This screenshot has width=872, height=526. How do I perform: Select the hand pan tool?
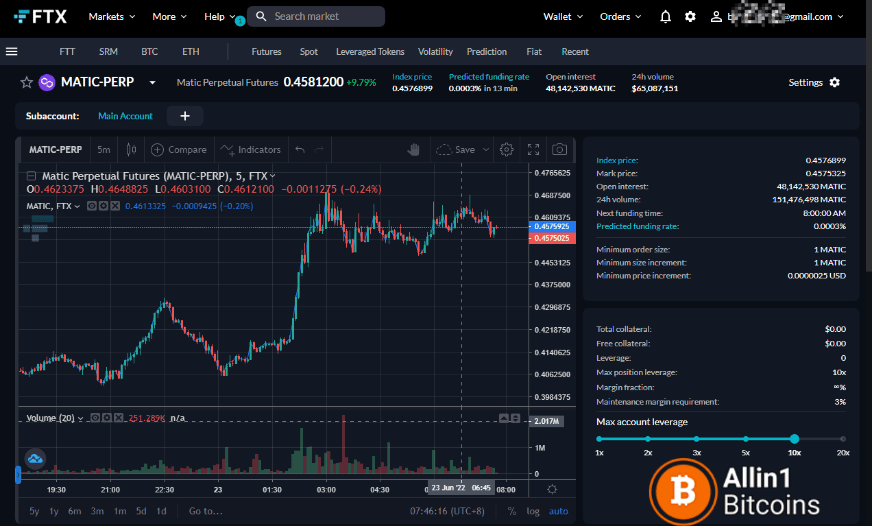pos(413,150)
